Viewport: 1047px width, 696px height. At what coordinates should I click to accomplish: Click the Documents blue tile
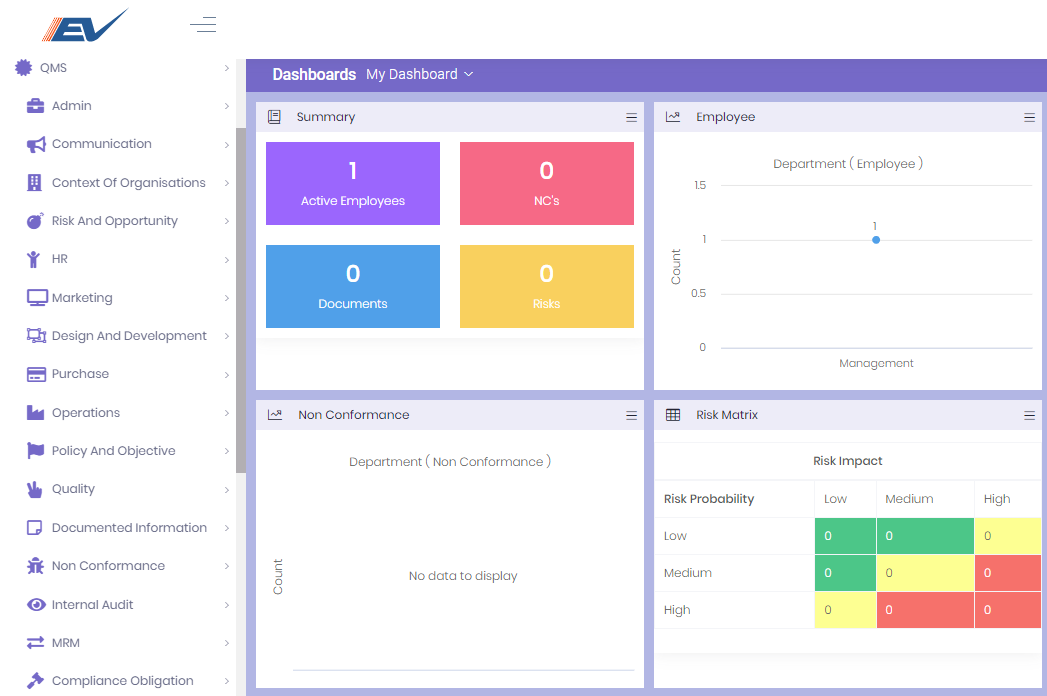pos(353,286)
